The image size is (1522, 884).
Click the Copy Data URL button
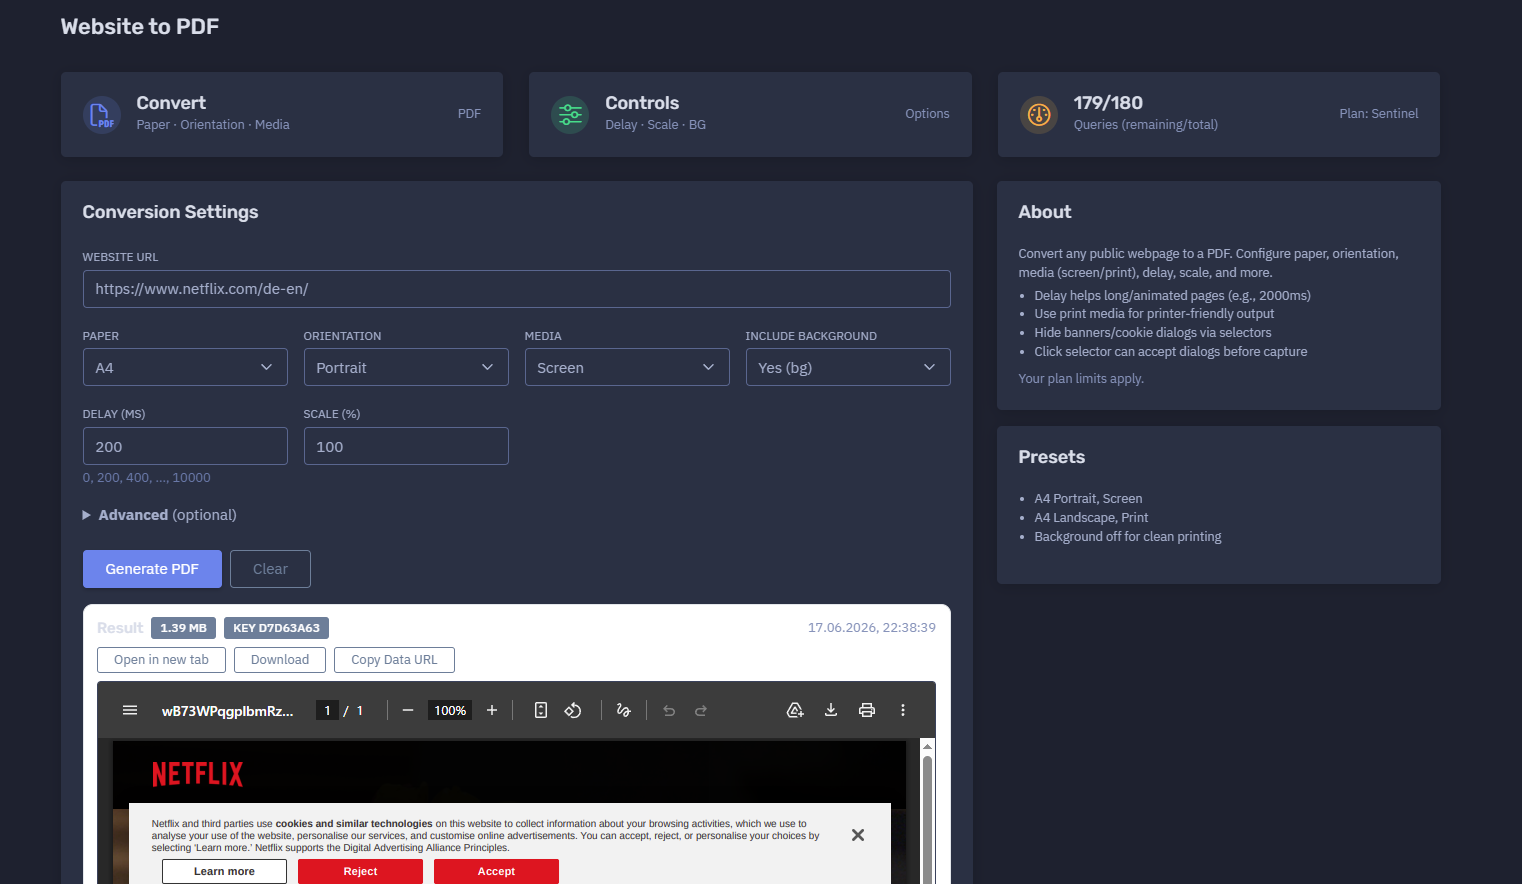click(x=394, y=660)
